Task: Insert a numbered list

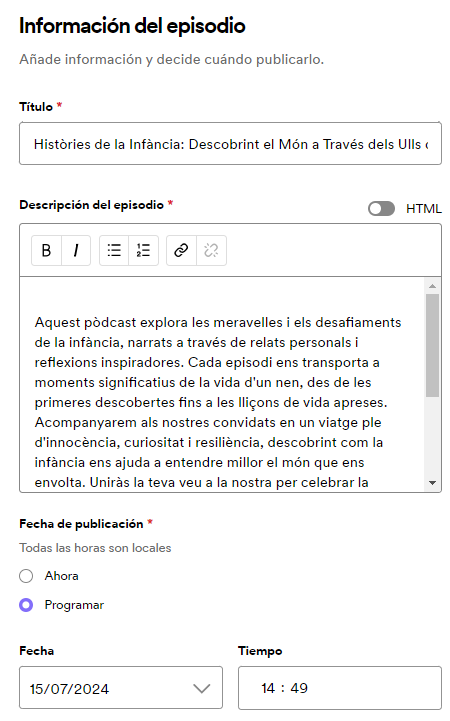Action: click(144, 251)
